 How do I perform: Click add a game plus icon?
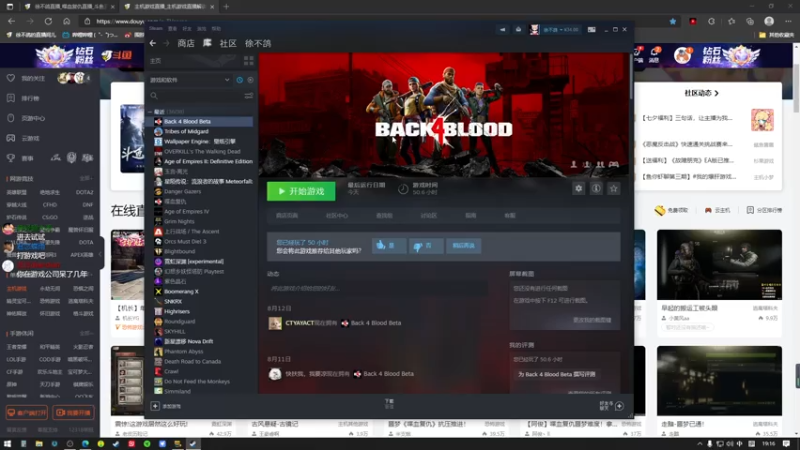[x=155, y=406]
